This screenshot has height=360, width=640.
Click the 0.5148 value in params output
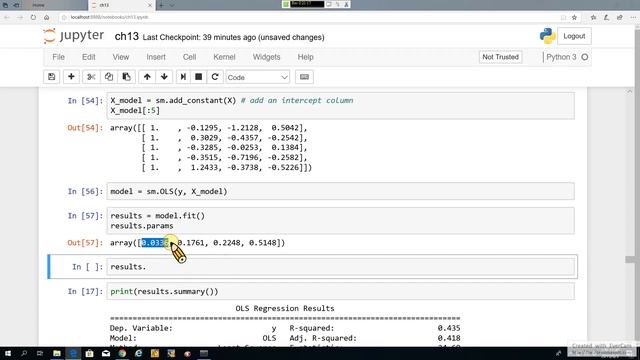262,243
